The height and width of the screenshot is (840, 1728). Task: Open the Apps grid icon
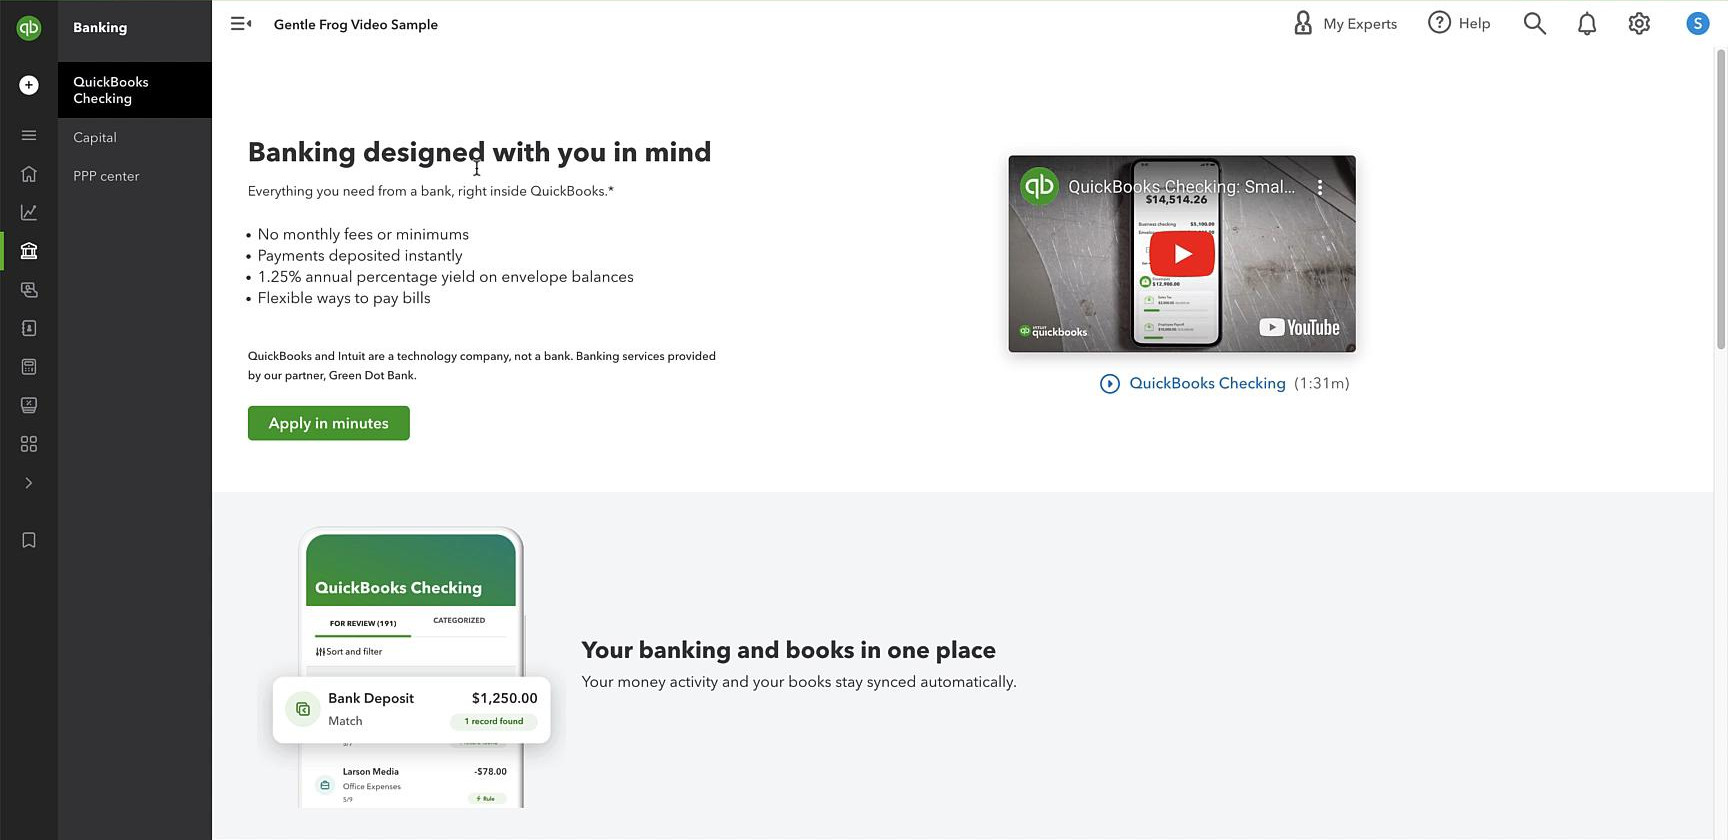point(29,444)
